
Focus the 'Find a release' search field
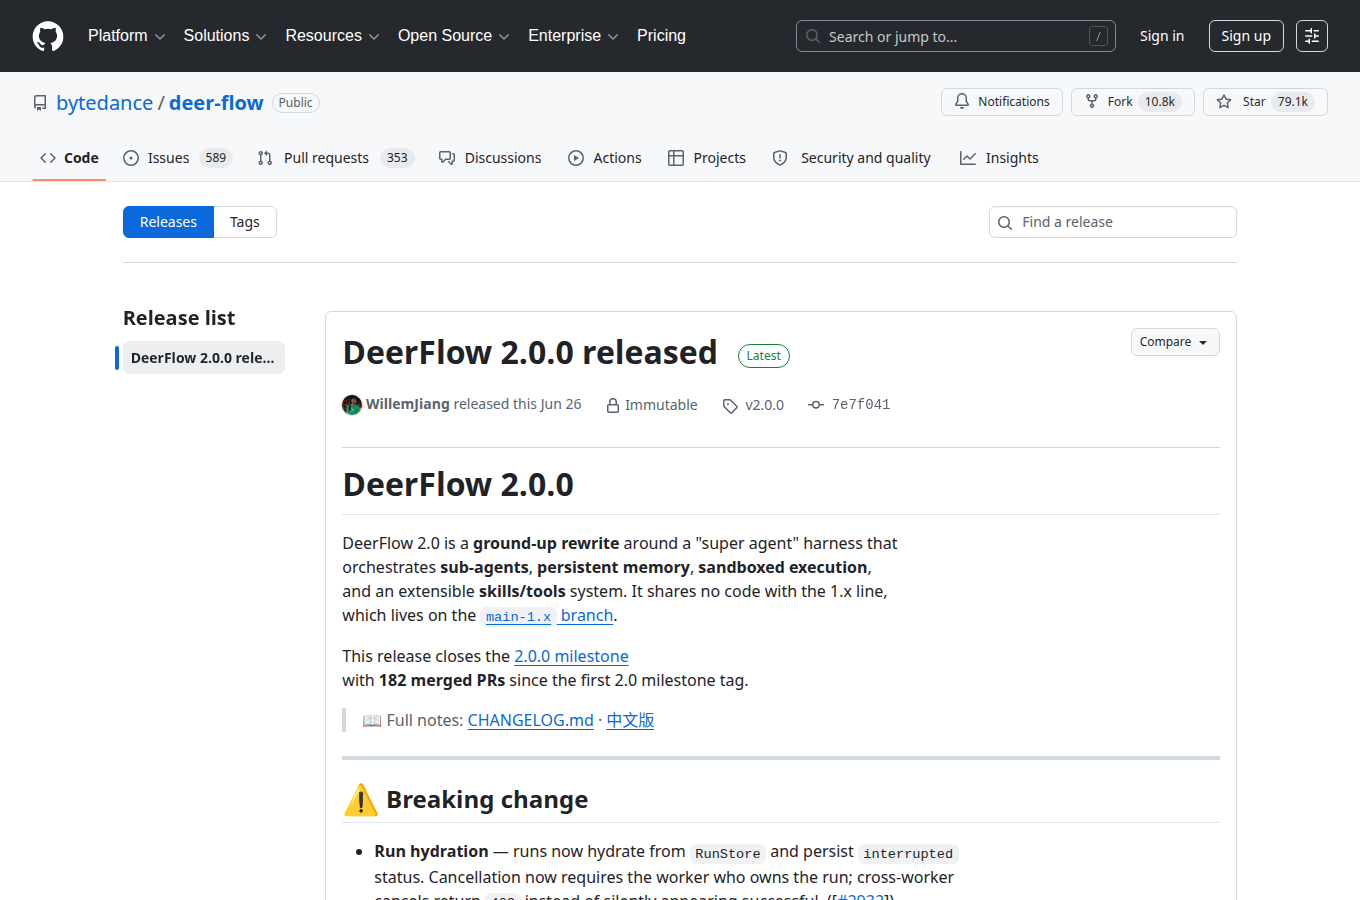(x=1113, y=222)
